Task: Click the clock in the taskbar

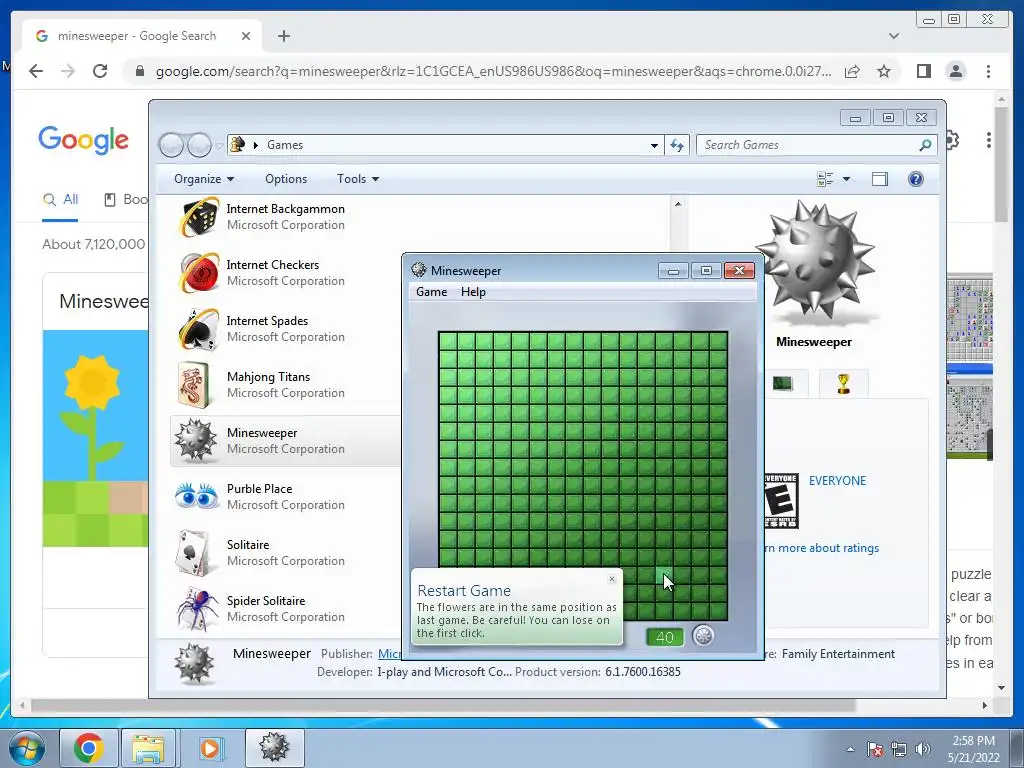Action: 973,749
